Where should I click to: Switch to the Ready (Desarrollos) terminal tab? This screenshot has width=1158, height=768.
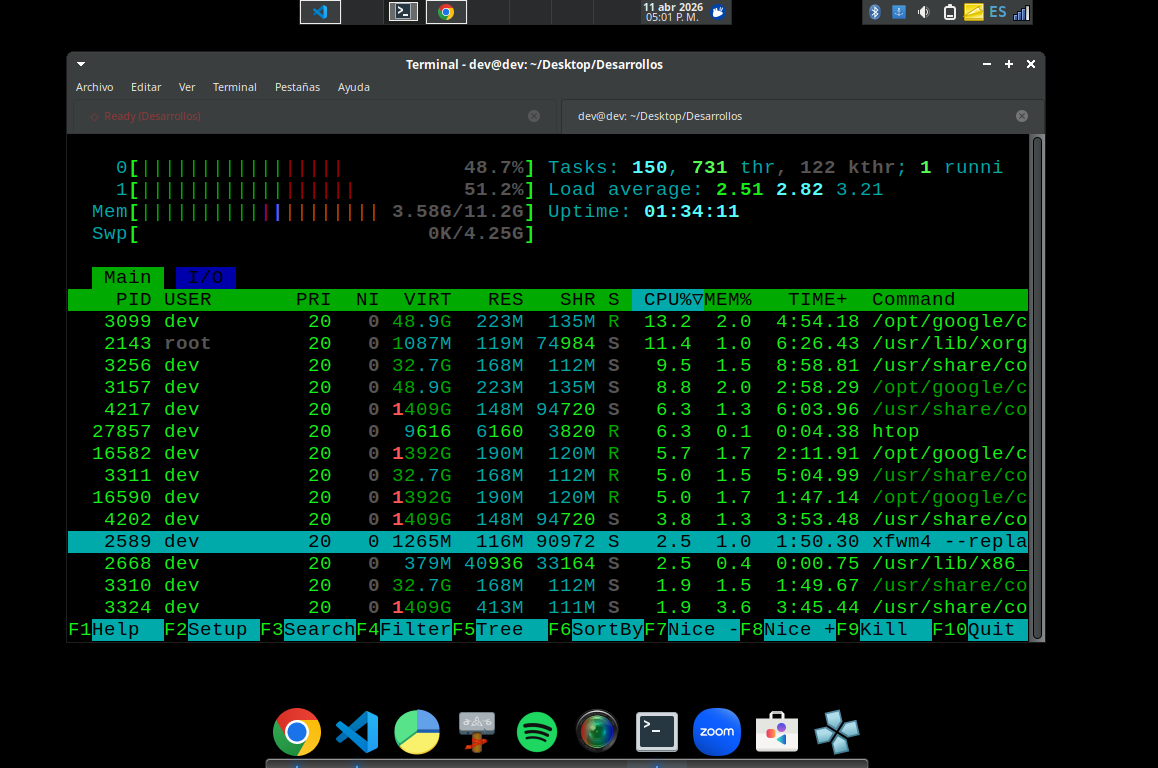click(x=314, y=116)
